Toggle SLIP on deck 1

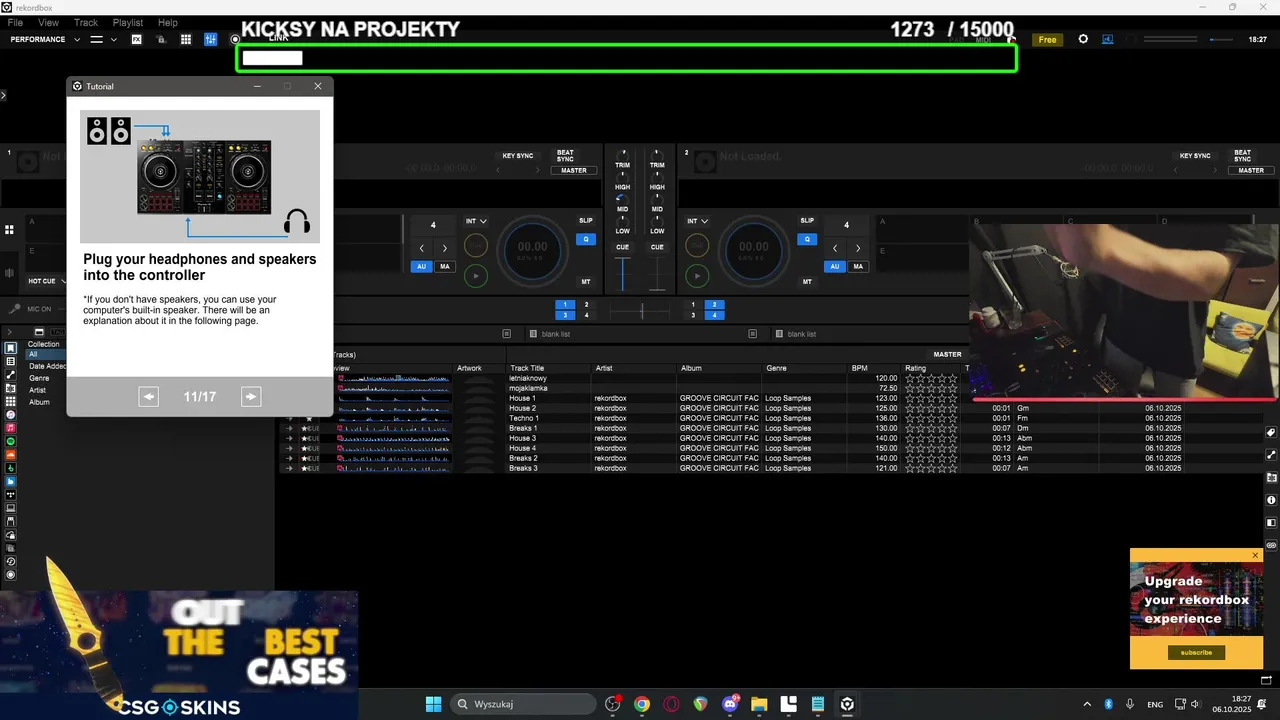click(x=585, y=220)
